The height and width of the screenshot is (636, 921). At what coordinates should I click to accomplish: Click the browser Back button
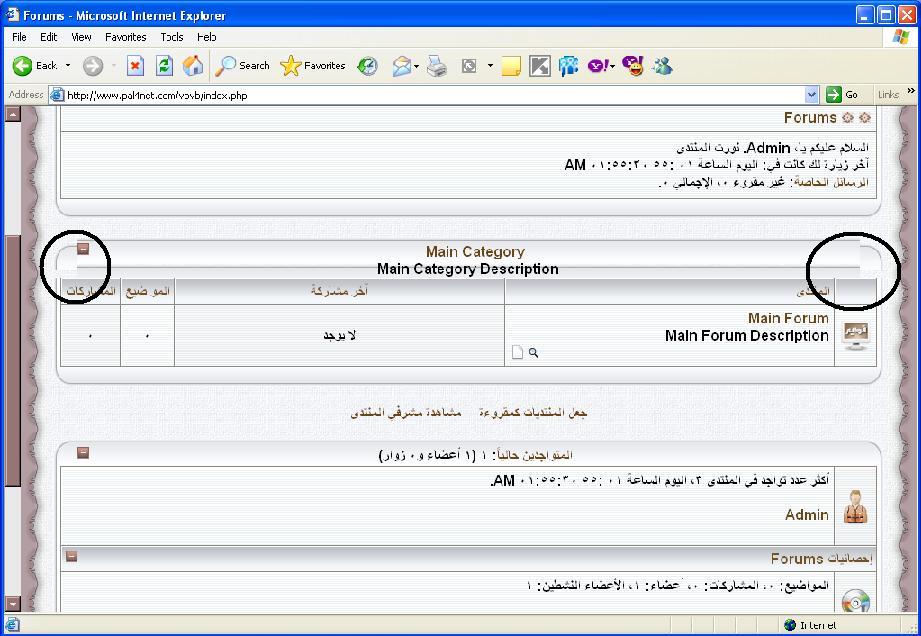(36, 66)
